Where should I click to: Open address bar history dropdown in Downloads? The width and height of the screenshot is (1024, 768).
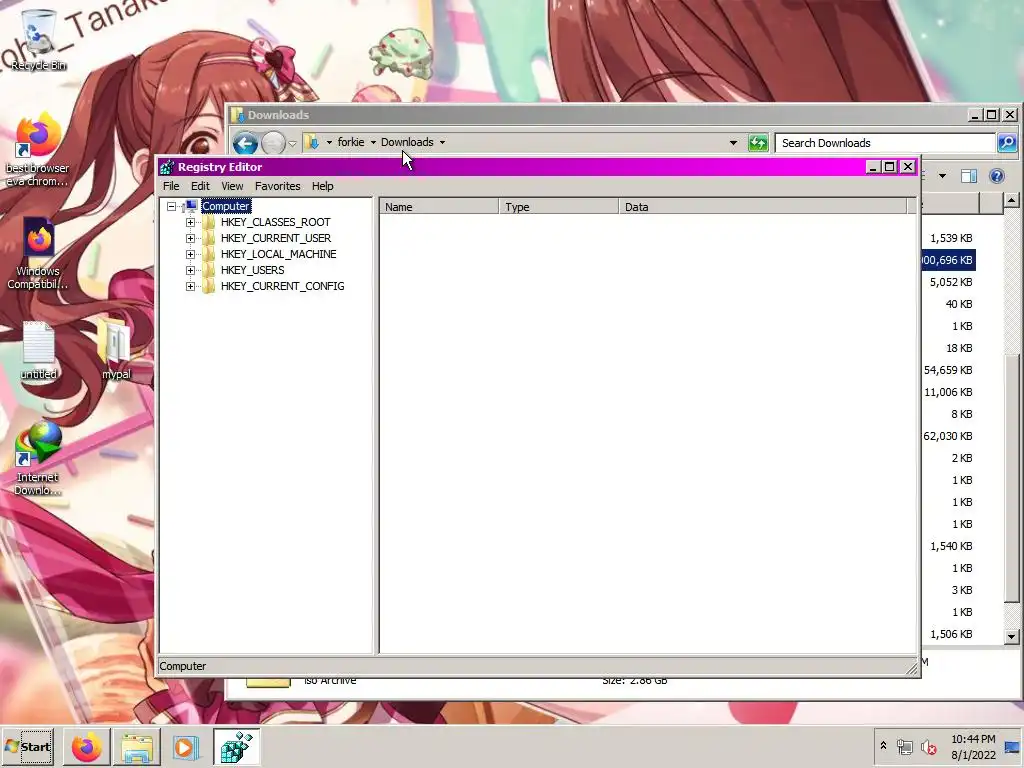(733, 142)
